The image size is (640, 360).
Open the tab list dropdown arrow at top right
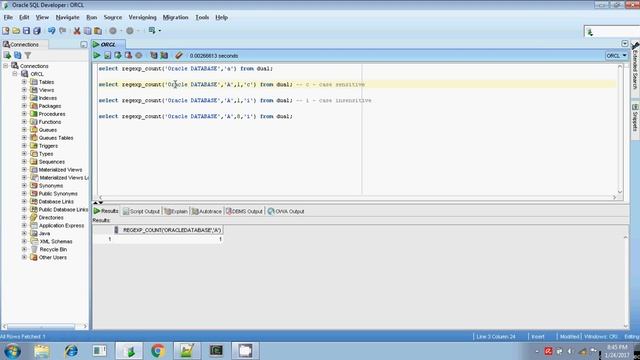click(624, 43)
